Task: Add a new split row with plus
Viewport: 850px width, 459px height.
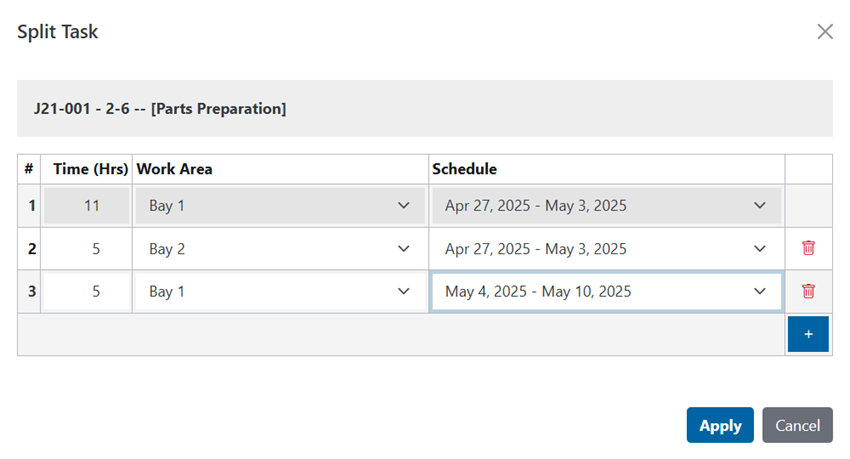Action: pyautogui.click(x=808, y=334)
